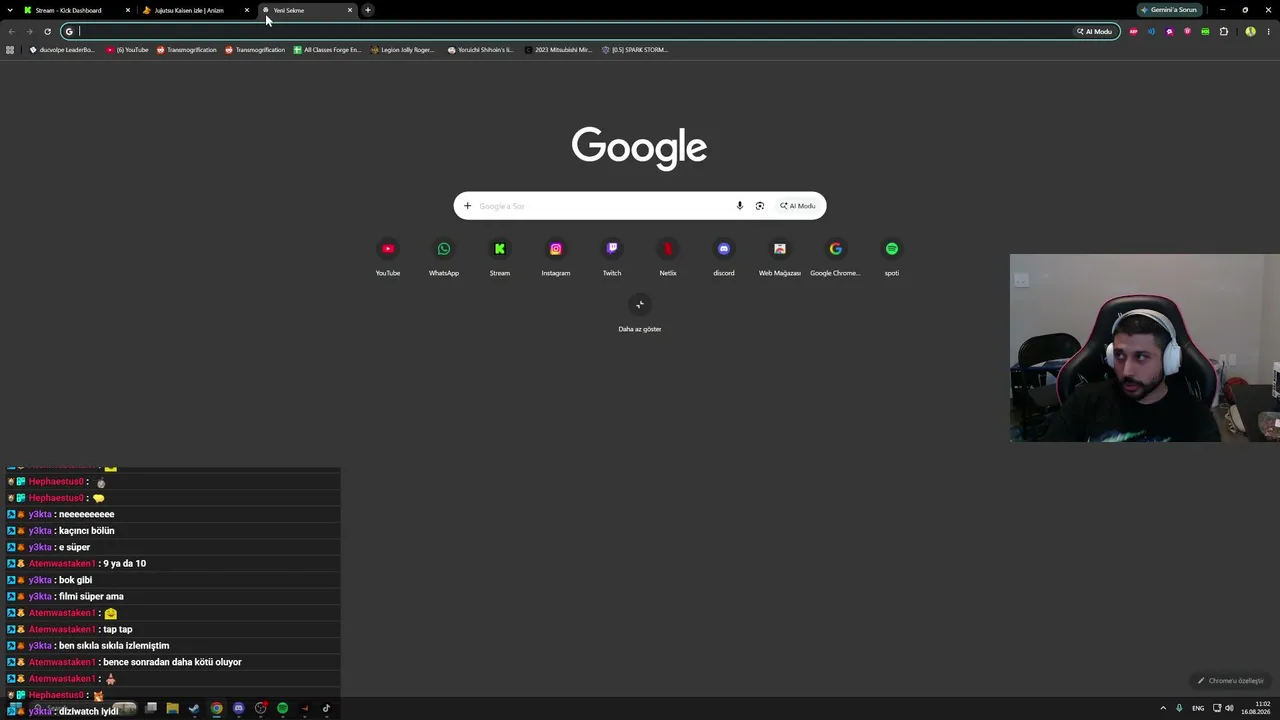Go back to the previous page
1280x720 pixels.
point(12,31)
